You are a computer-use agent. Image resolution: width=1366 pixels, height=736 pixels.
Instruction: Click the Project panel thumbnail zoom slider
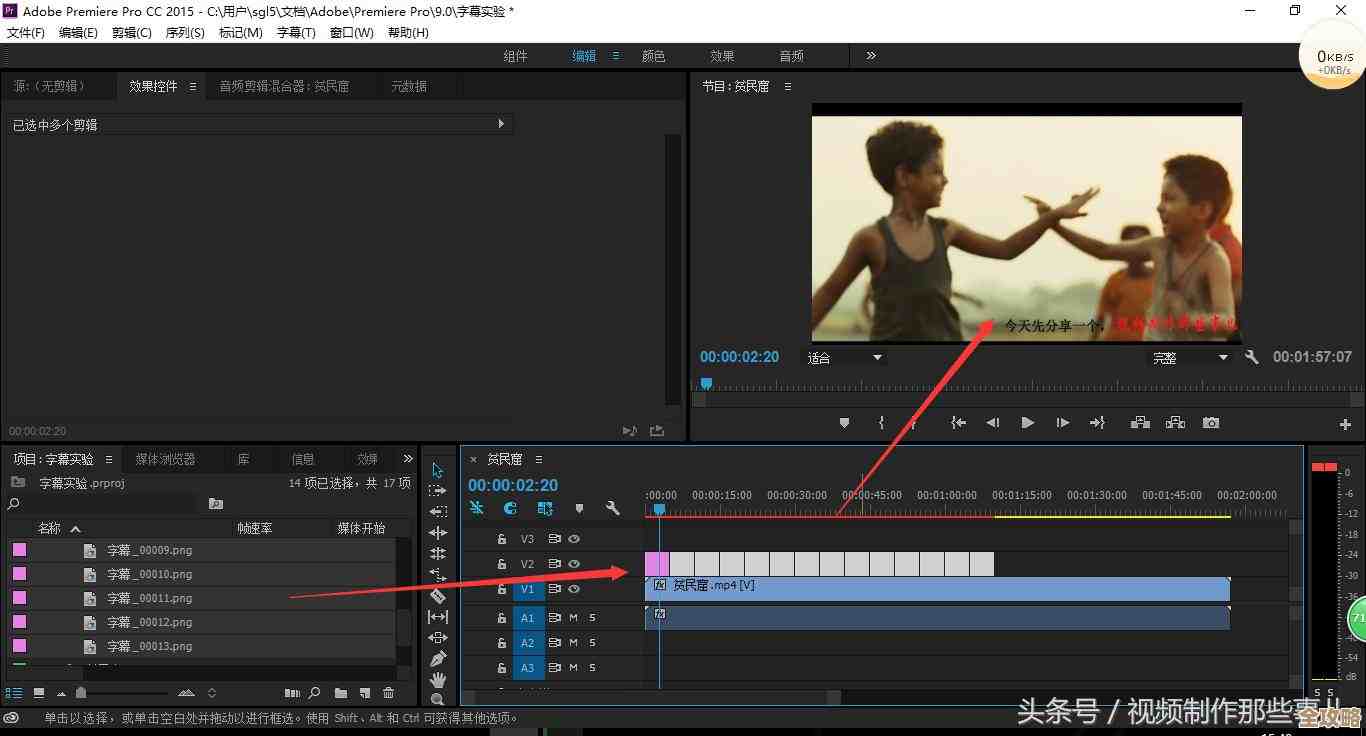tap(81, 693)
